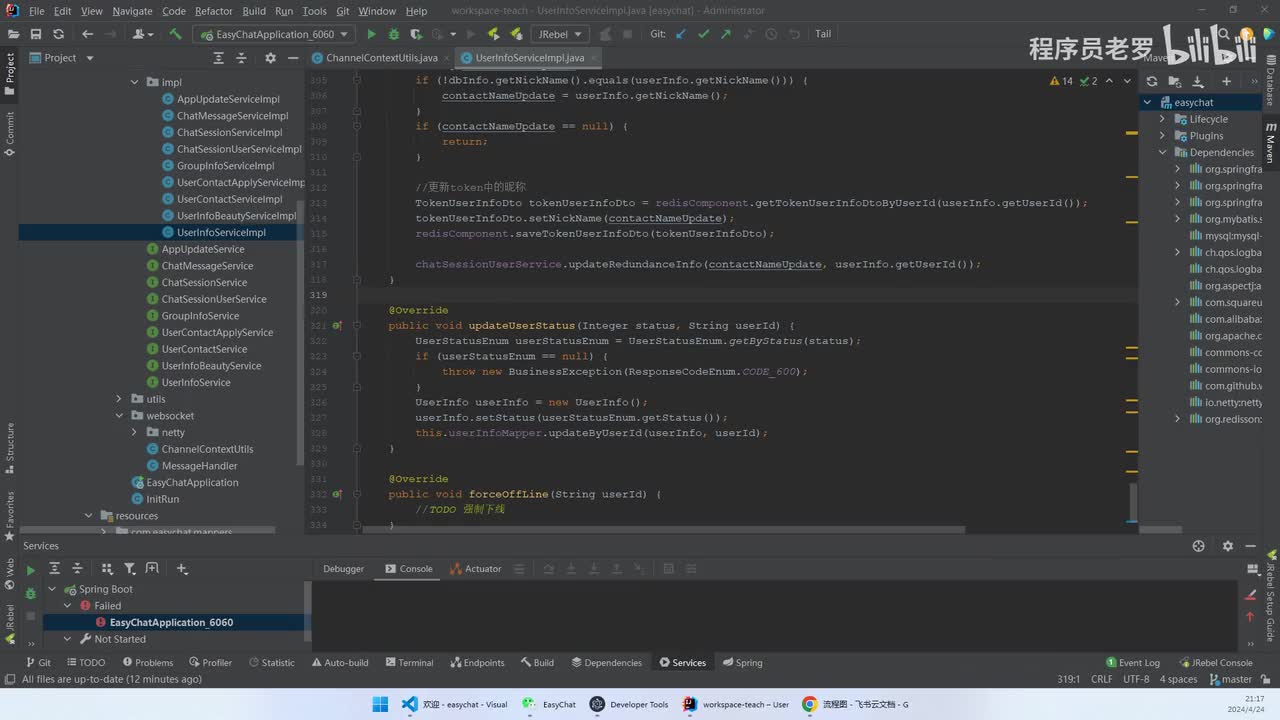Build the project using the hammer icon
Viewport: 1280px width, 720px height.
(176, 34)
